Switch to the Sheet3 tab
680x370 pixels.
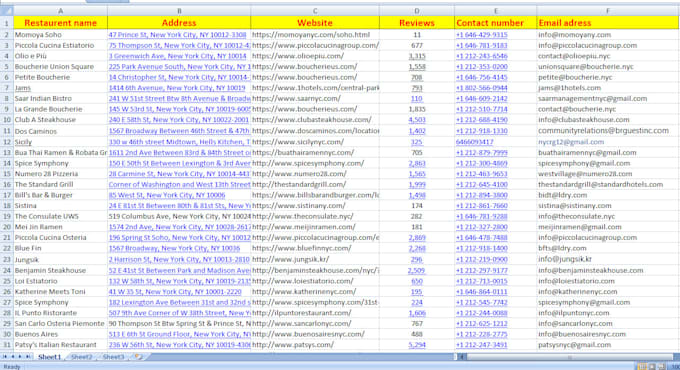point(113,357)
